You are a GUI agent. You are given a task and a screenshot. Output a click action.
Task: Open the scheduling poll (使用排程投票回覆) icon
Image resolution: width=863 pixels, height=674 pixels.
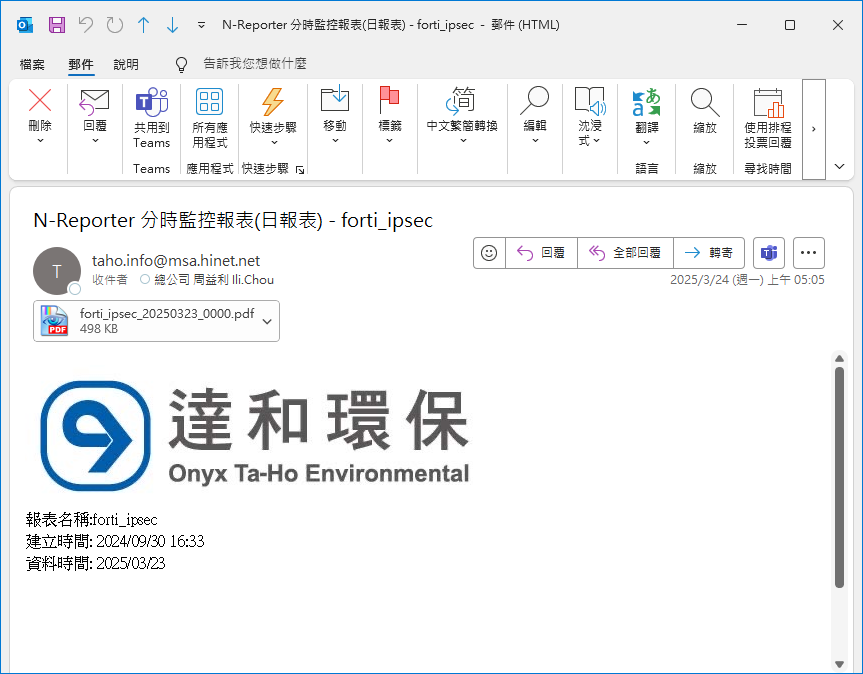click(768, 101)
